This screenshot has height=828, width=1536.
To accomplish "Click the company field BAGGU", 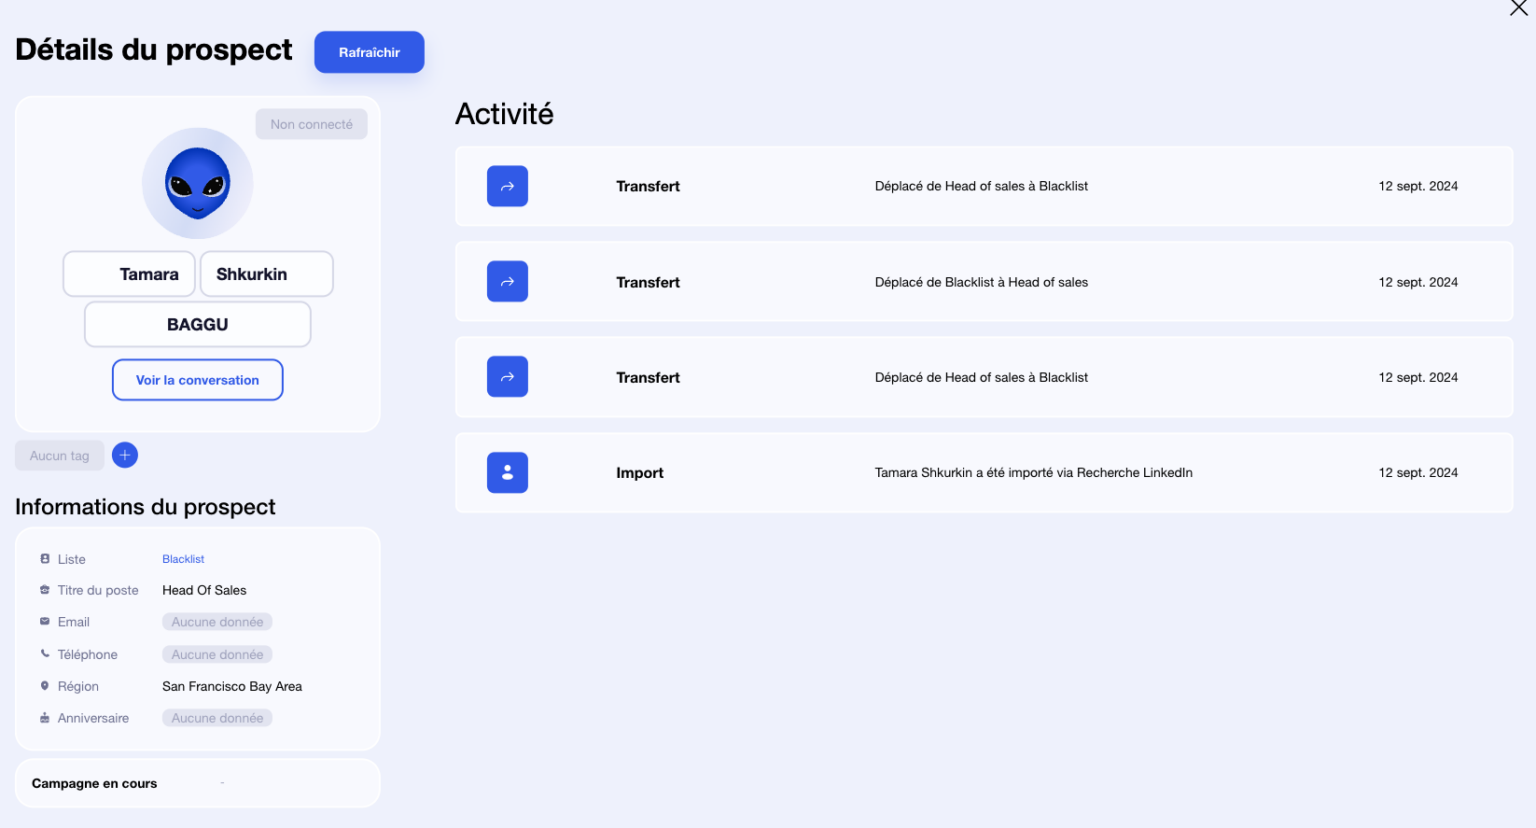I will (197, 325).
